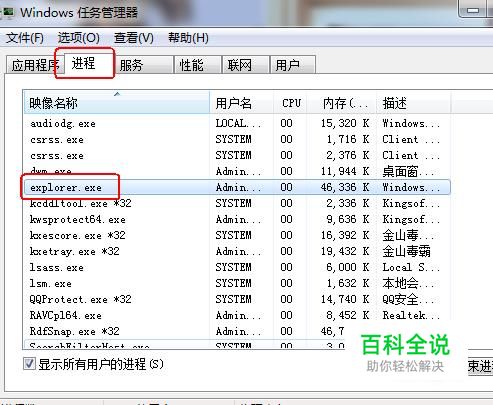Select the csrss.exe row with 2,376 K
This screenshot has width=493, height=405.
237,155
